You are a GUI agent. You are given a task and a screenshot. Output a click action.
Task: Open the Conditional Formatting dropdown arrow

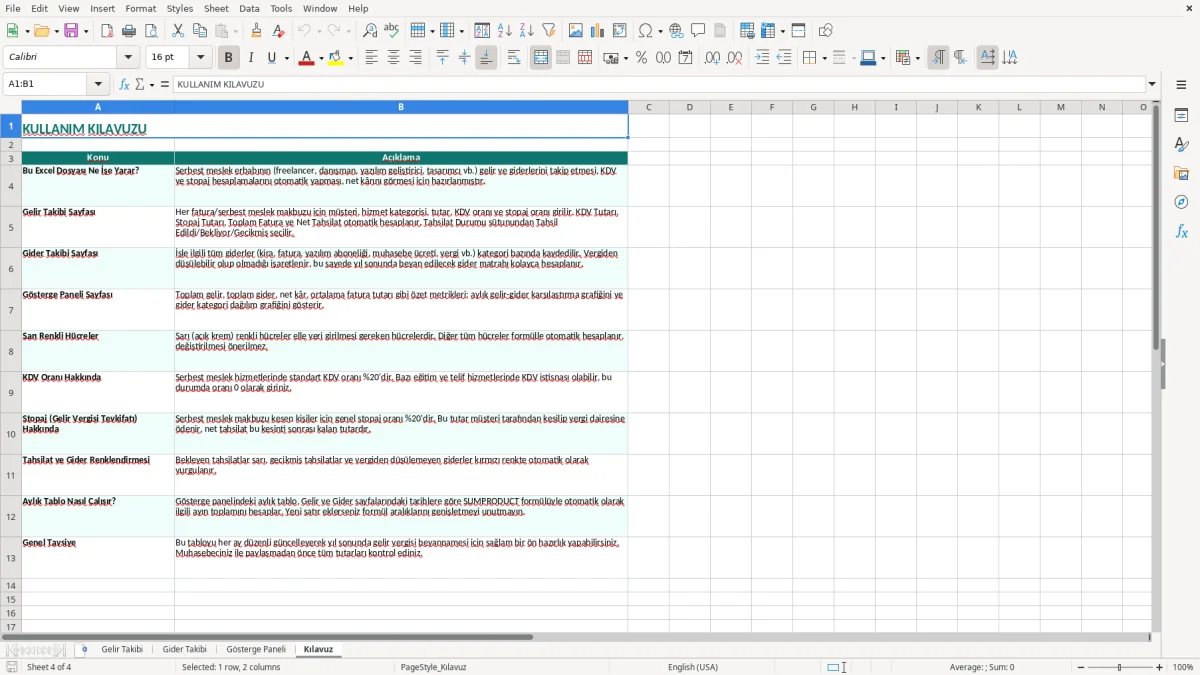click(x=917, y=58)
